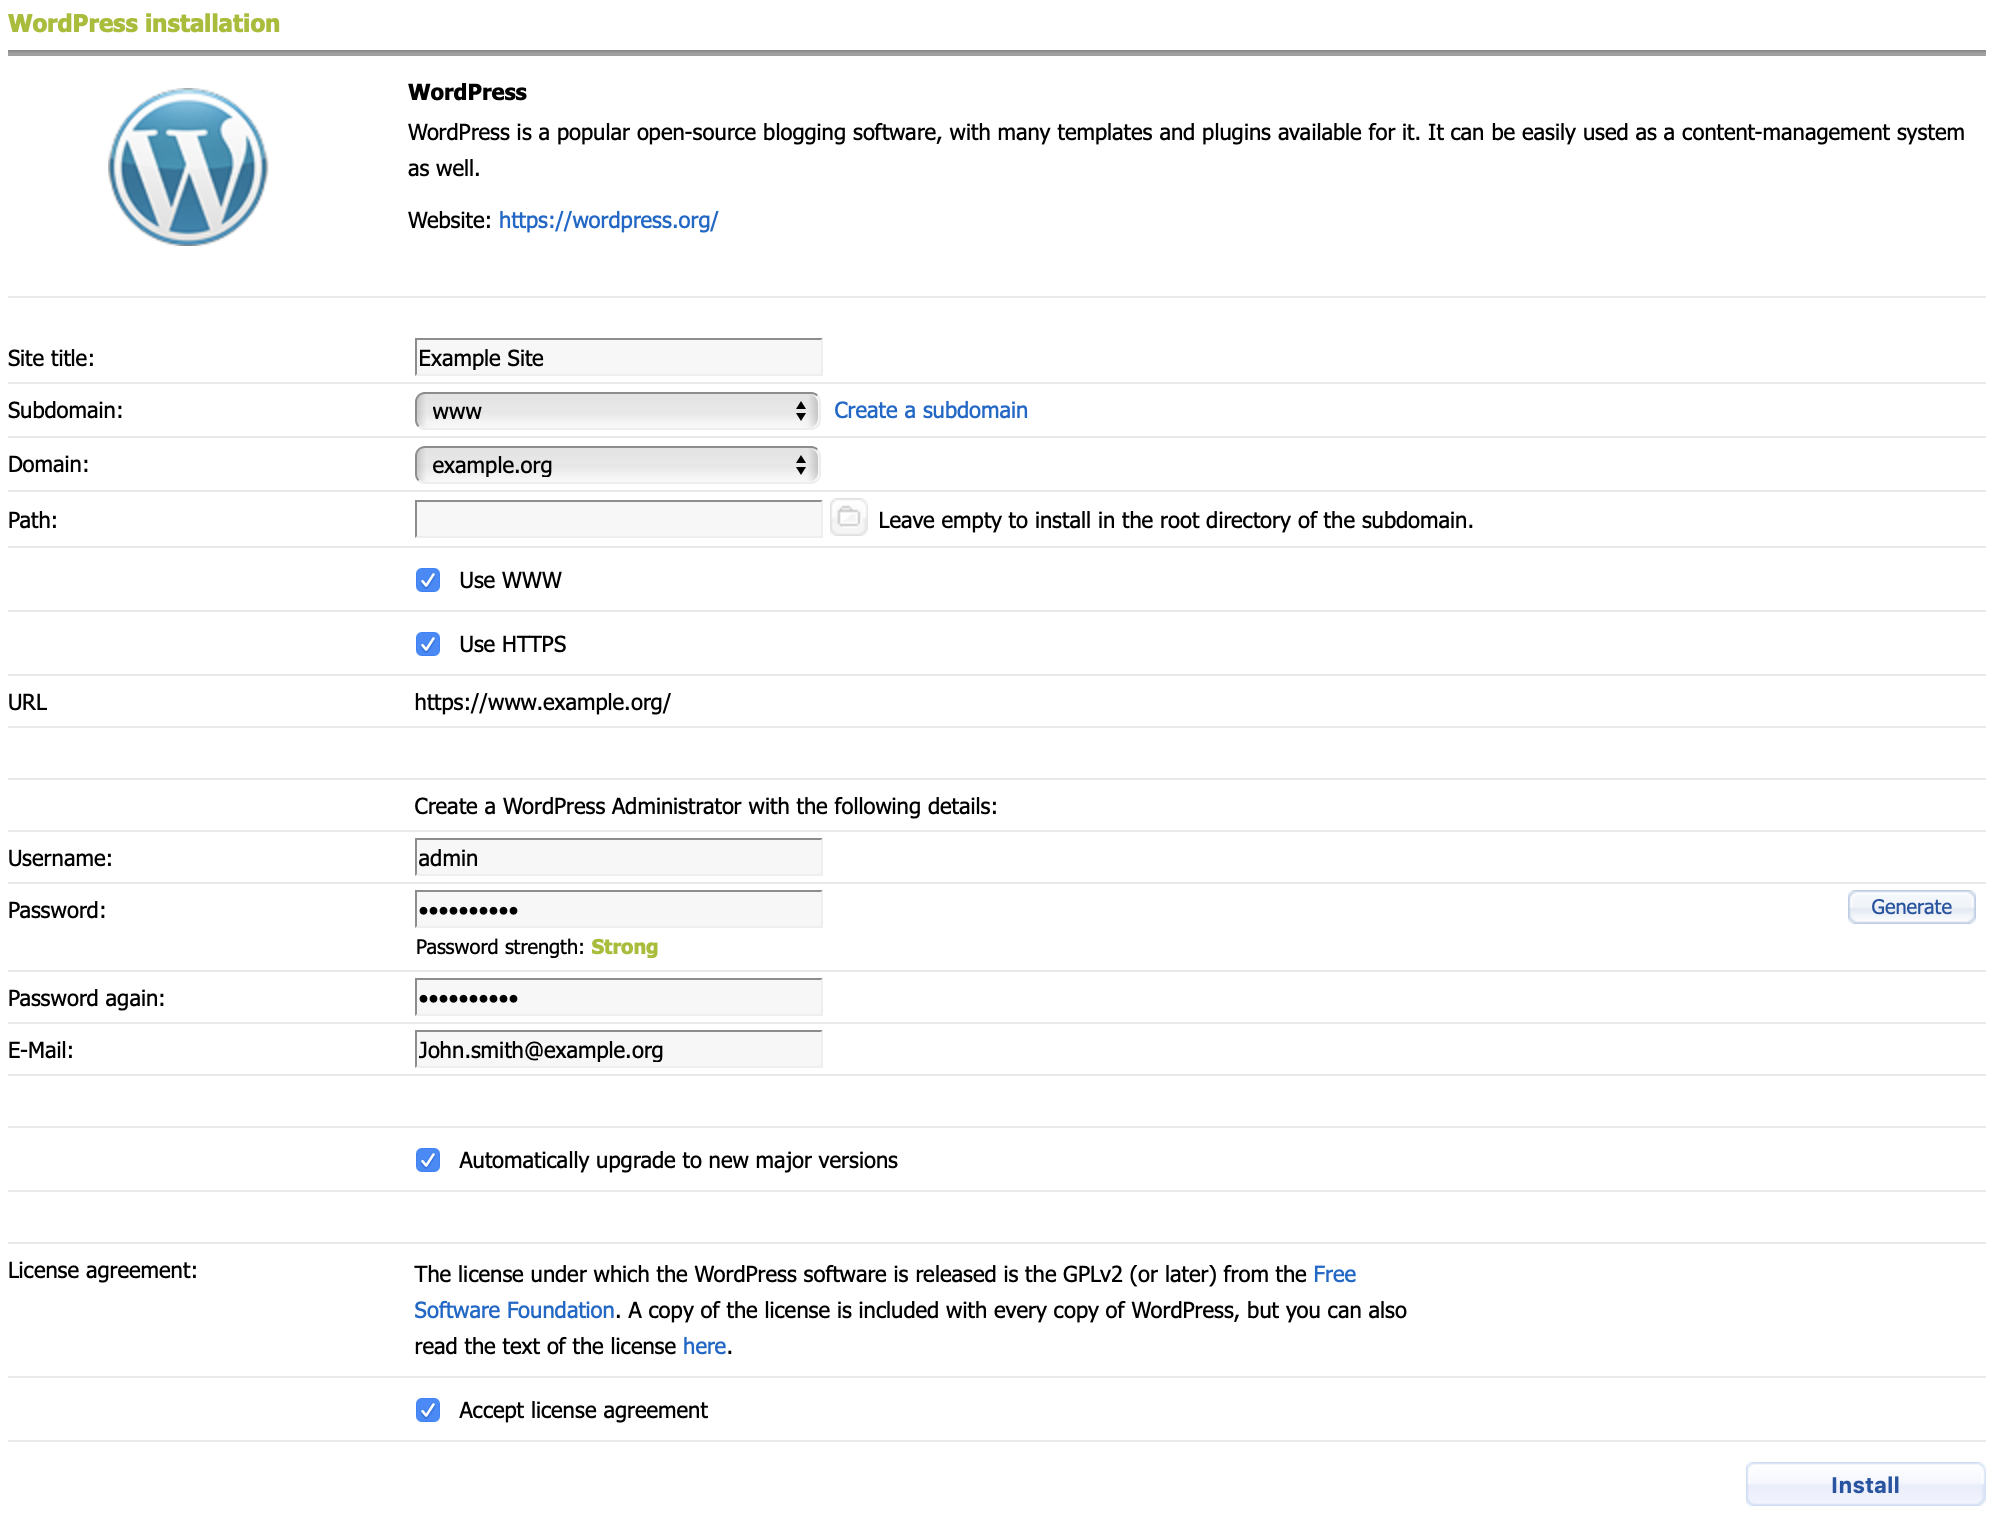
Task: Click the 'Site title:' label
Action: pos(51,358)
